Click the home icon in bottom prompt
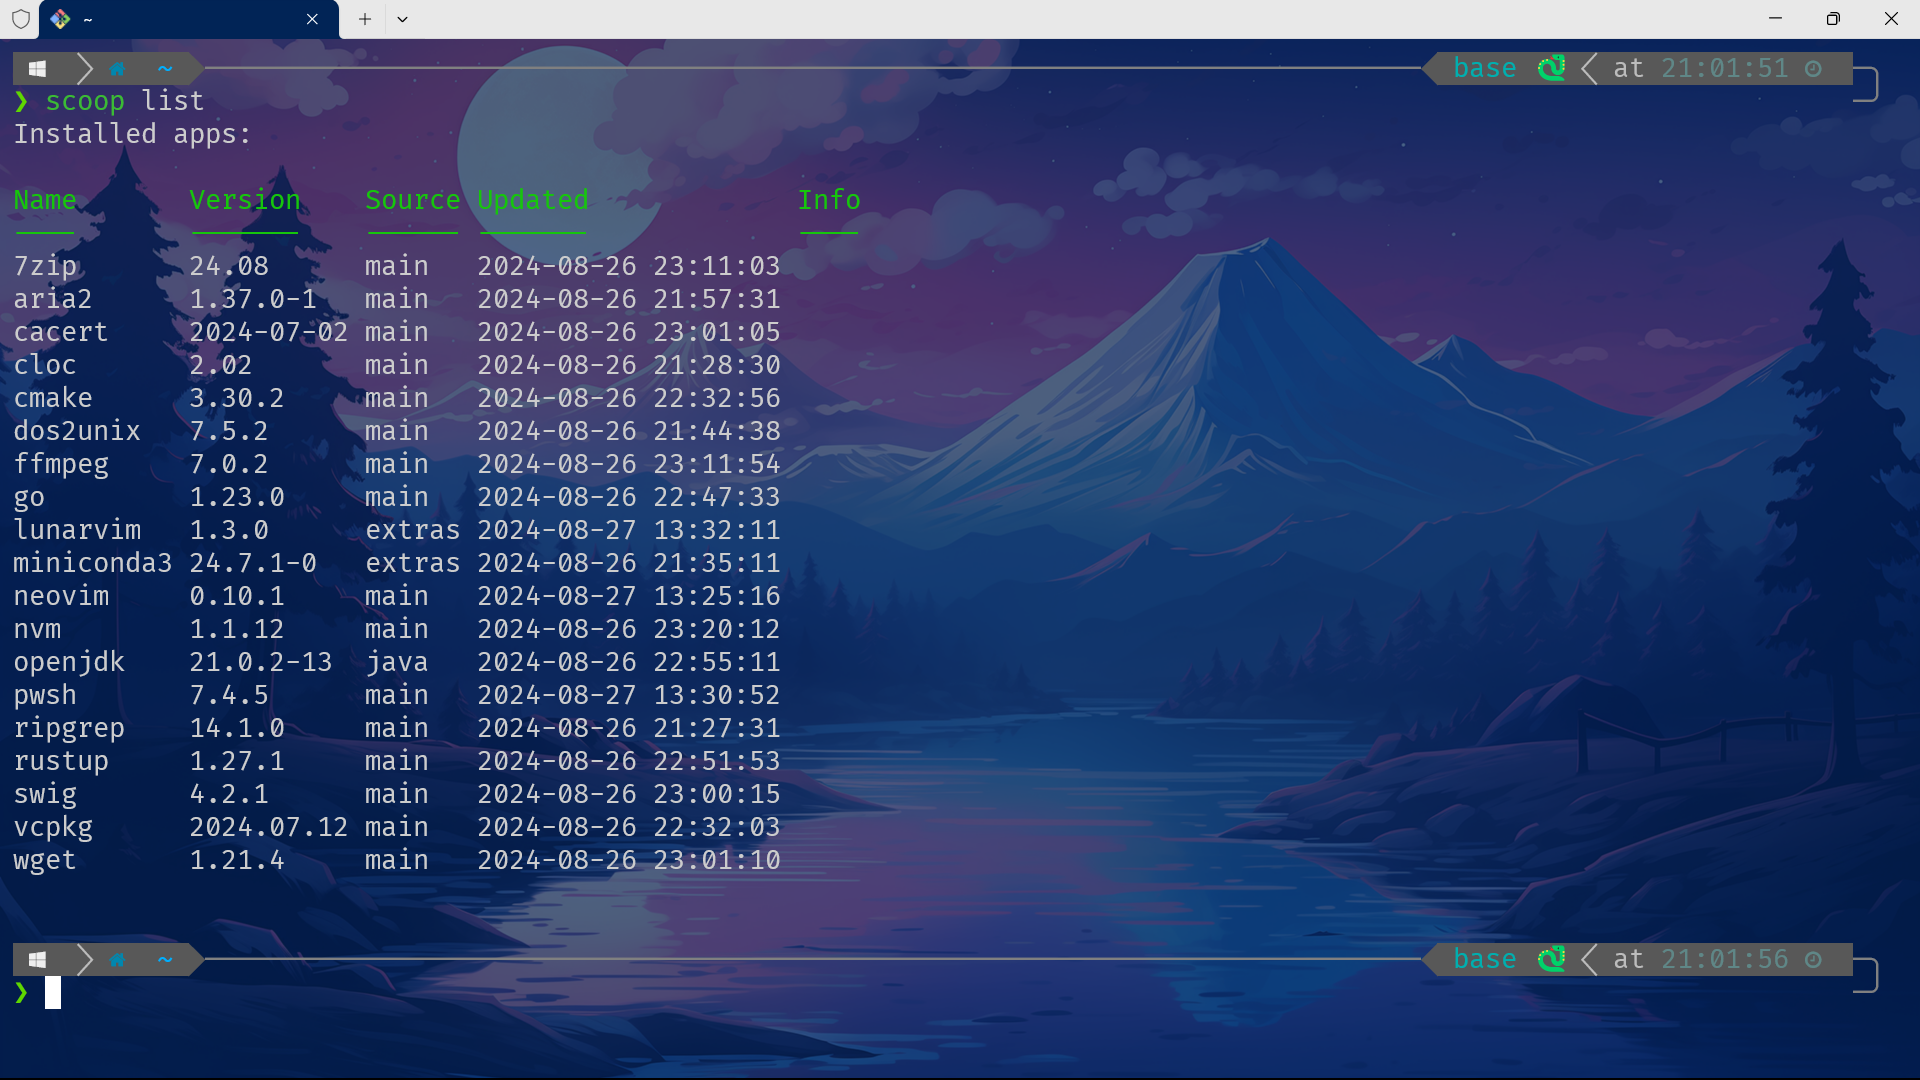The height and width of the screenshot is (1080, 1920). 117,960
